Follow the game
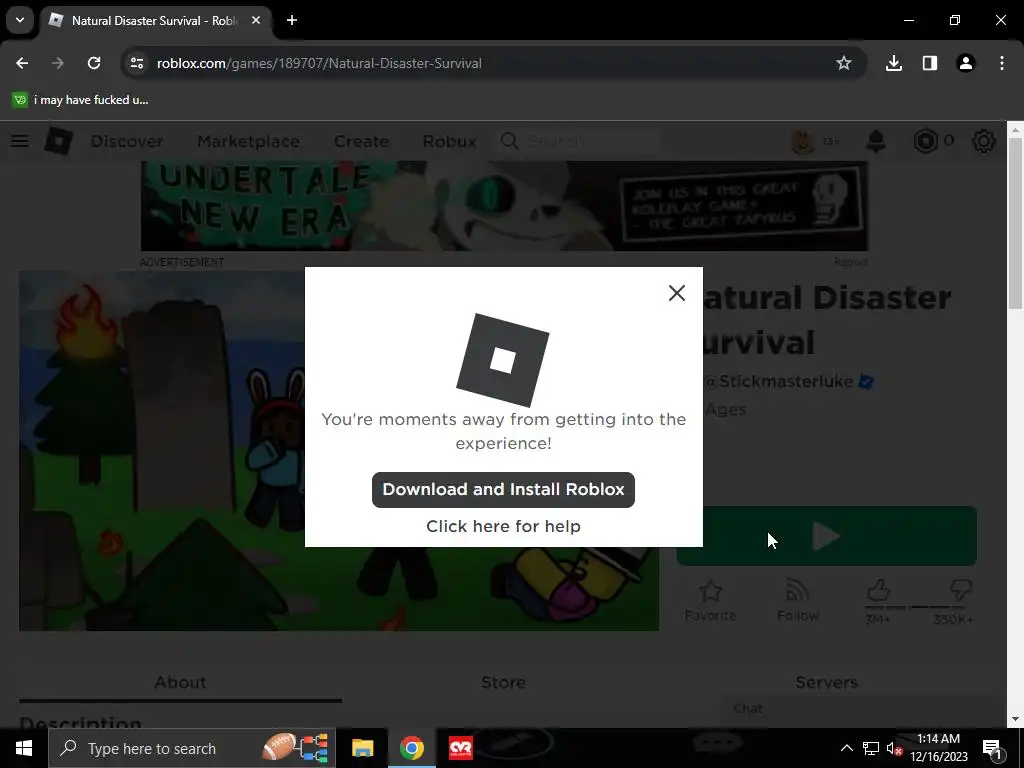Image resolution: width=1024 pixels, height=768 pixels. pos(797,601)
